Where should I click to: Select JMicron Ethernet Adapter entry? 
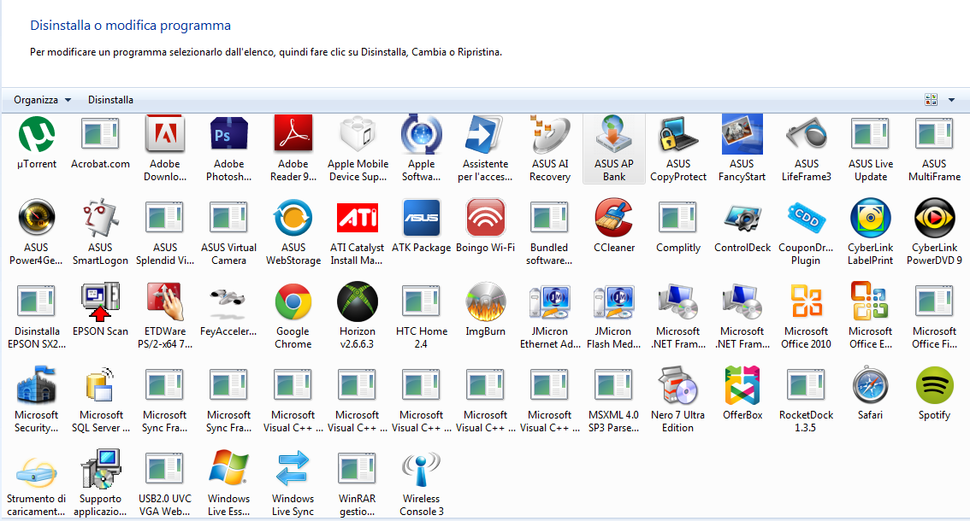click(x=549, y=317)
